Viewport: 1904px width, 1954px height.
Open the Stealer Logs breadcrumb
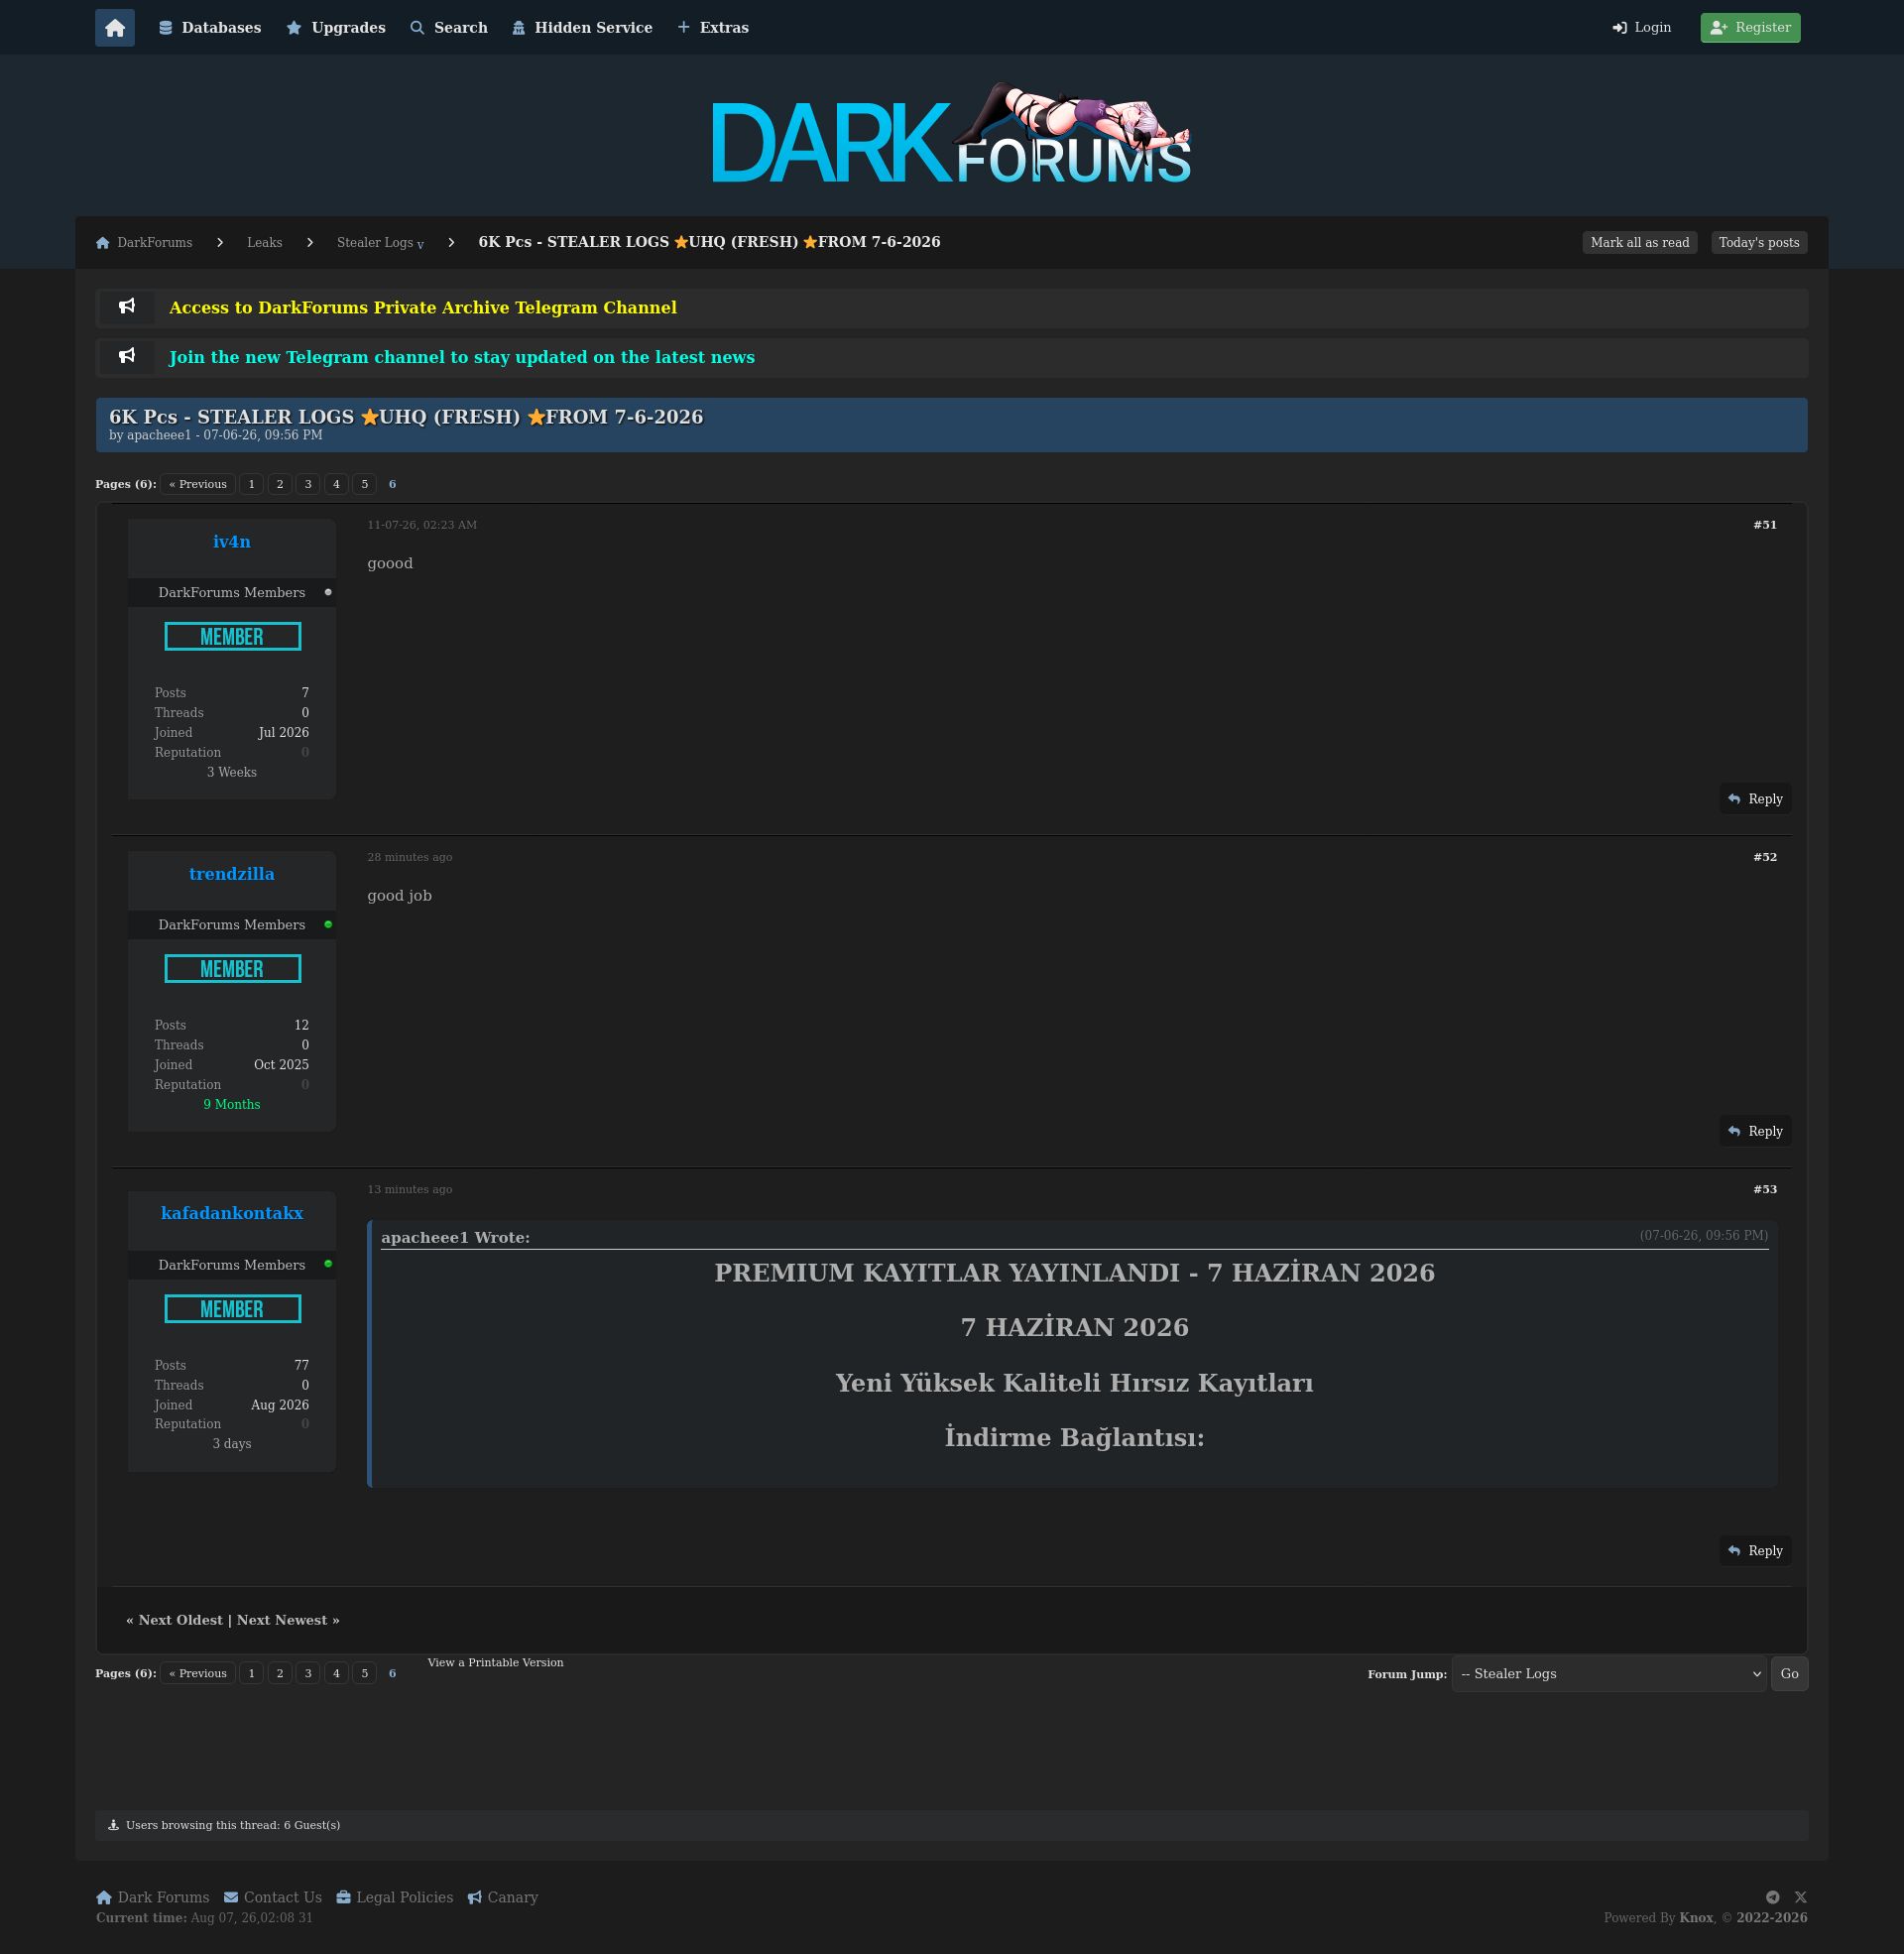click(x=375, y=243)
